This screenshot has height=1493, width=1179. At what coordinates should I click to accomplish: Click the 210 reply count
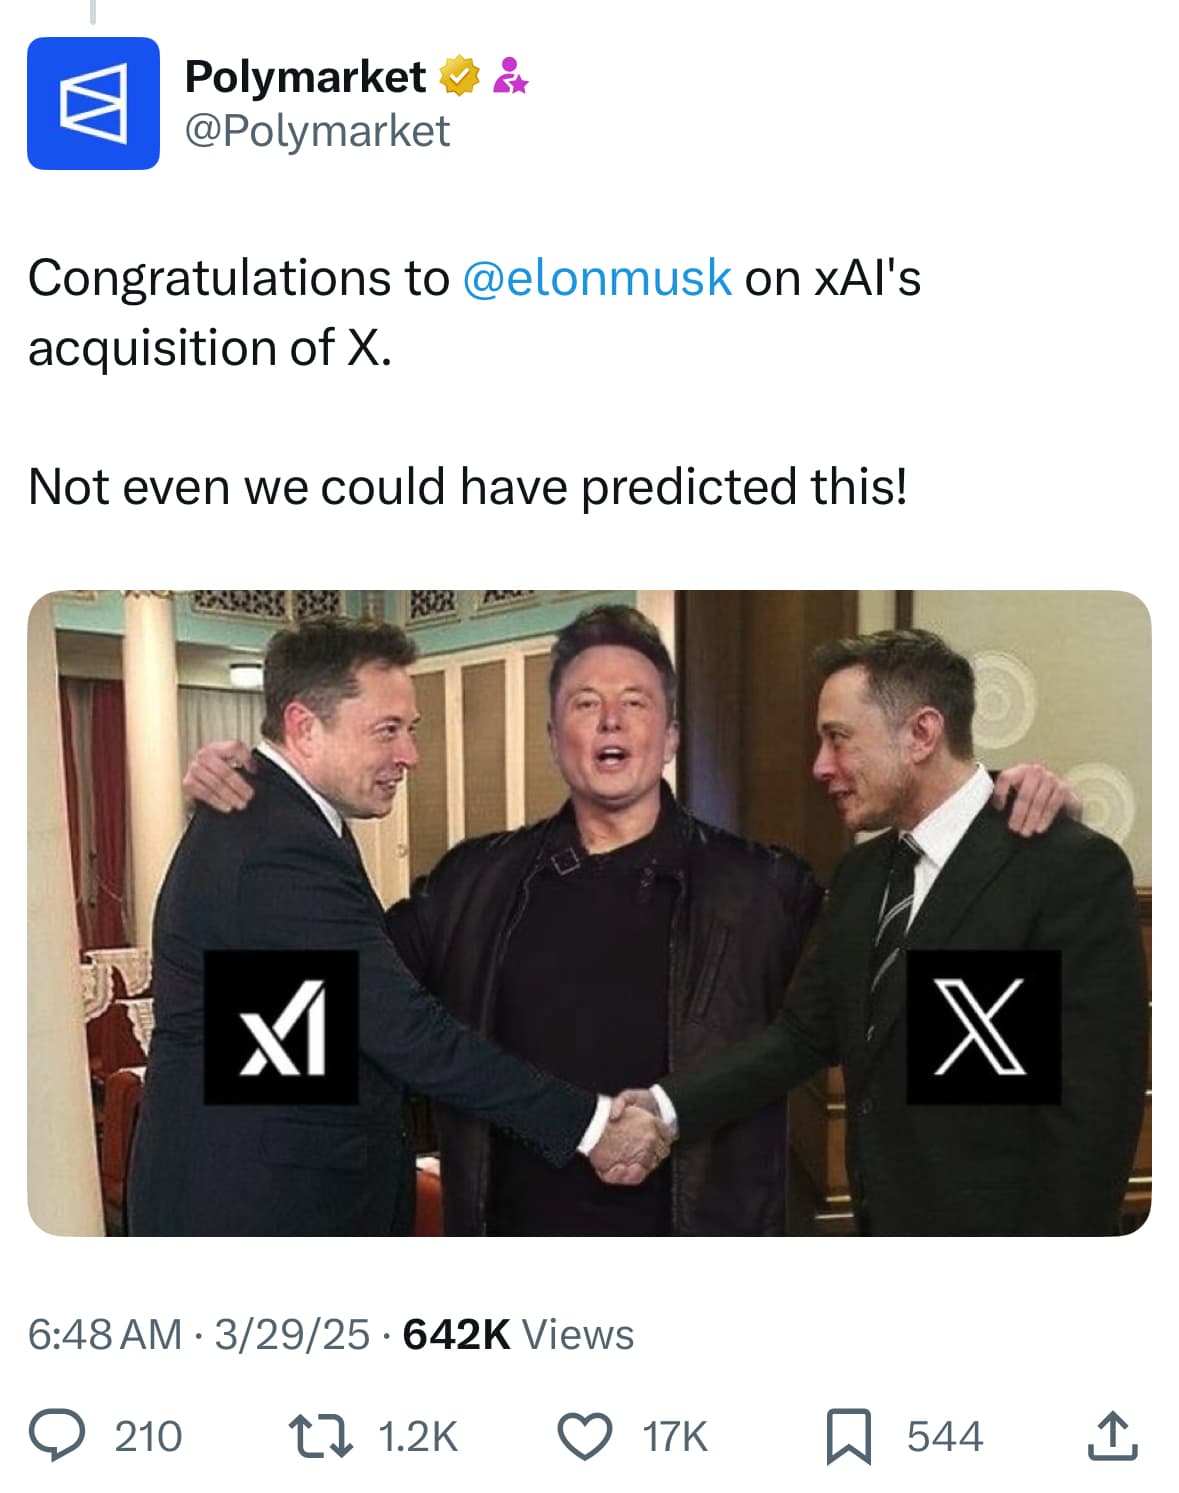pos(146,1437)
